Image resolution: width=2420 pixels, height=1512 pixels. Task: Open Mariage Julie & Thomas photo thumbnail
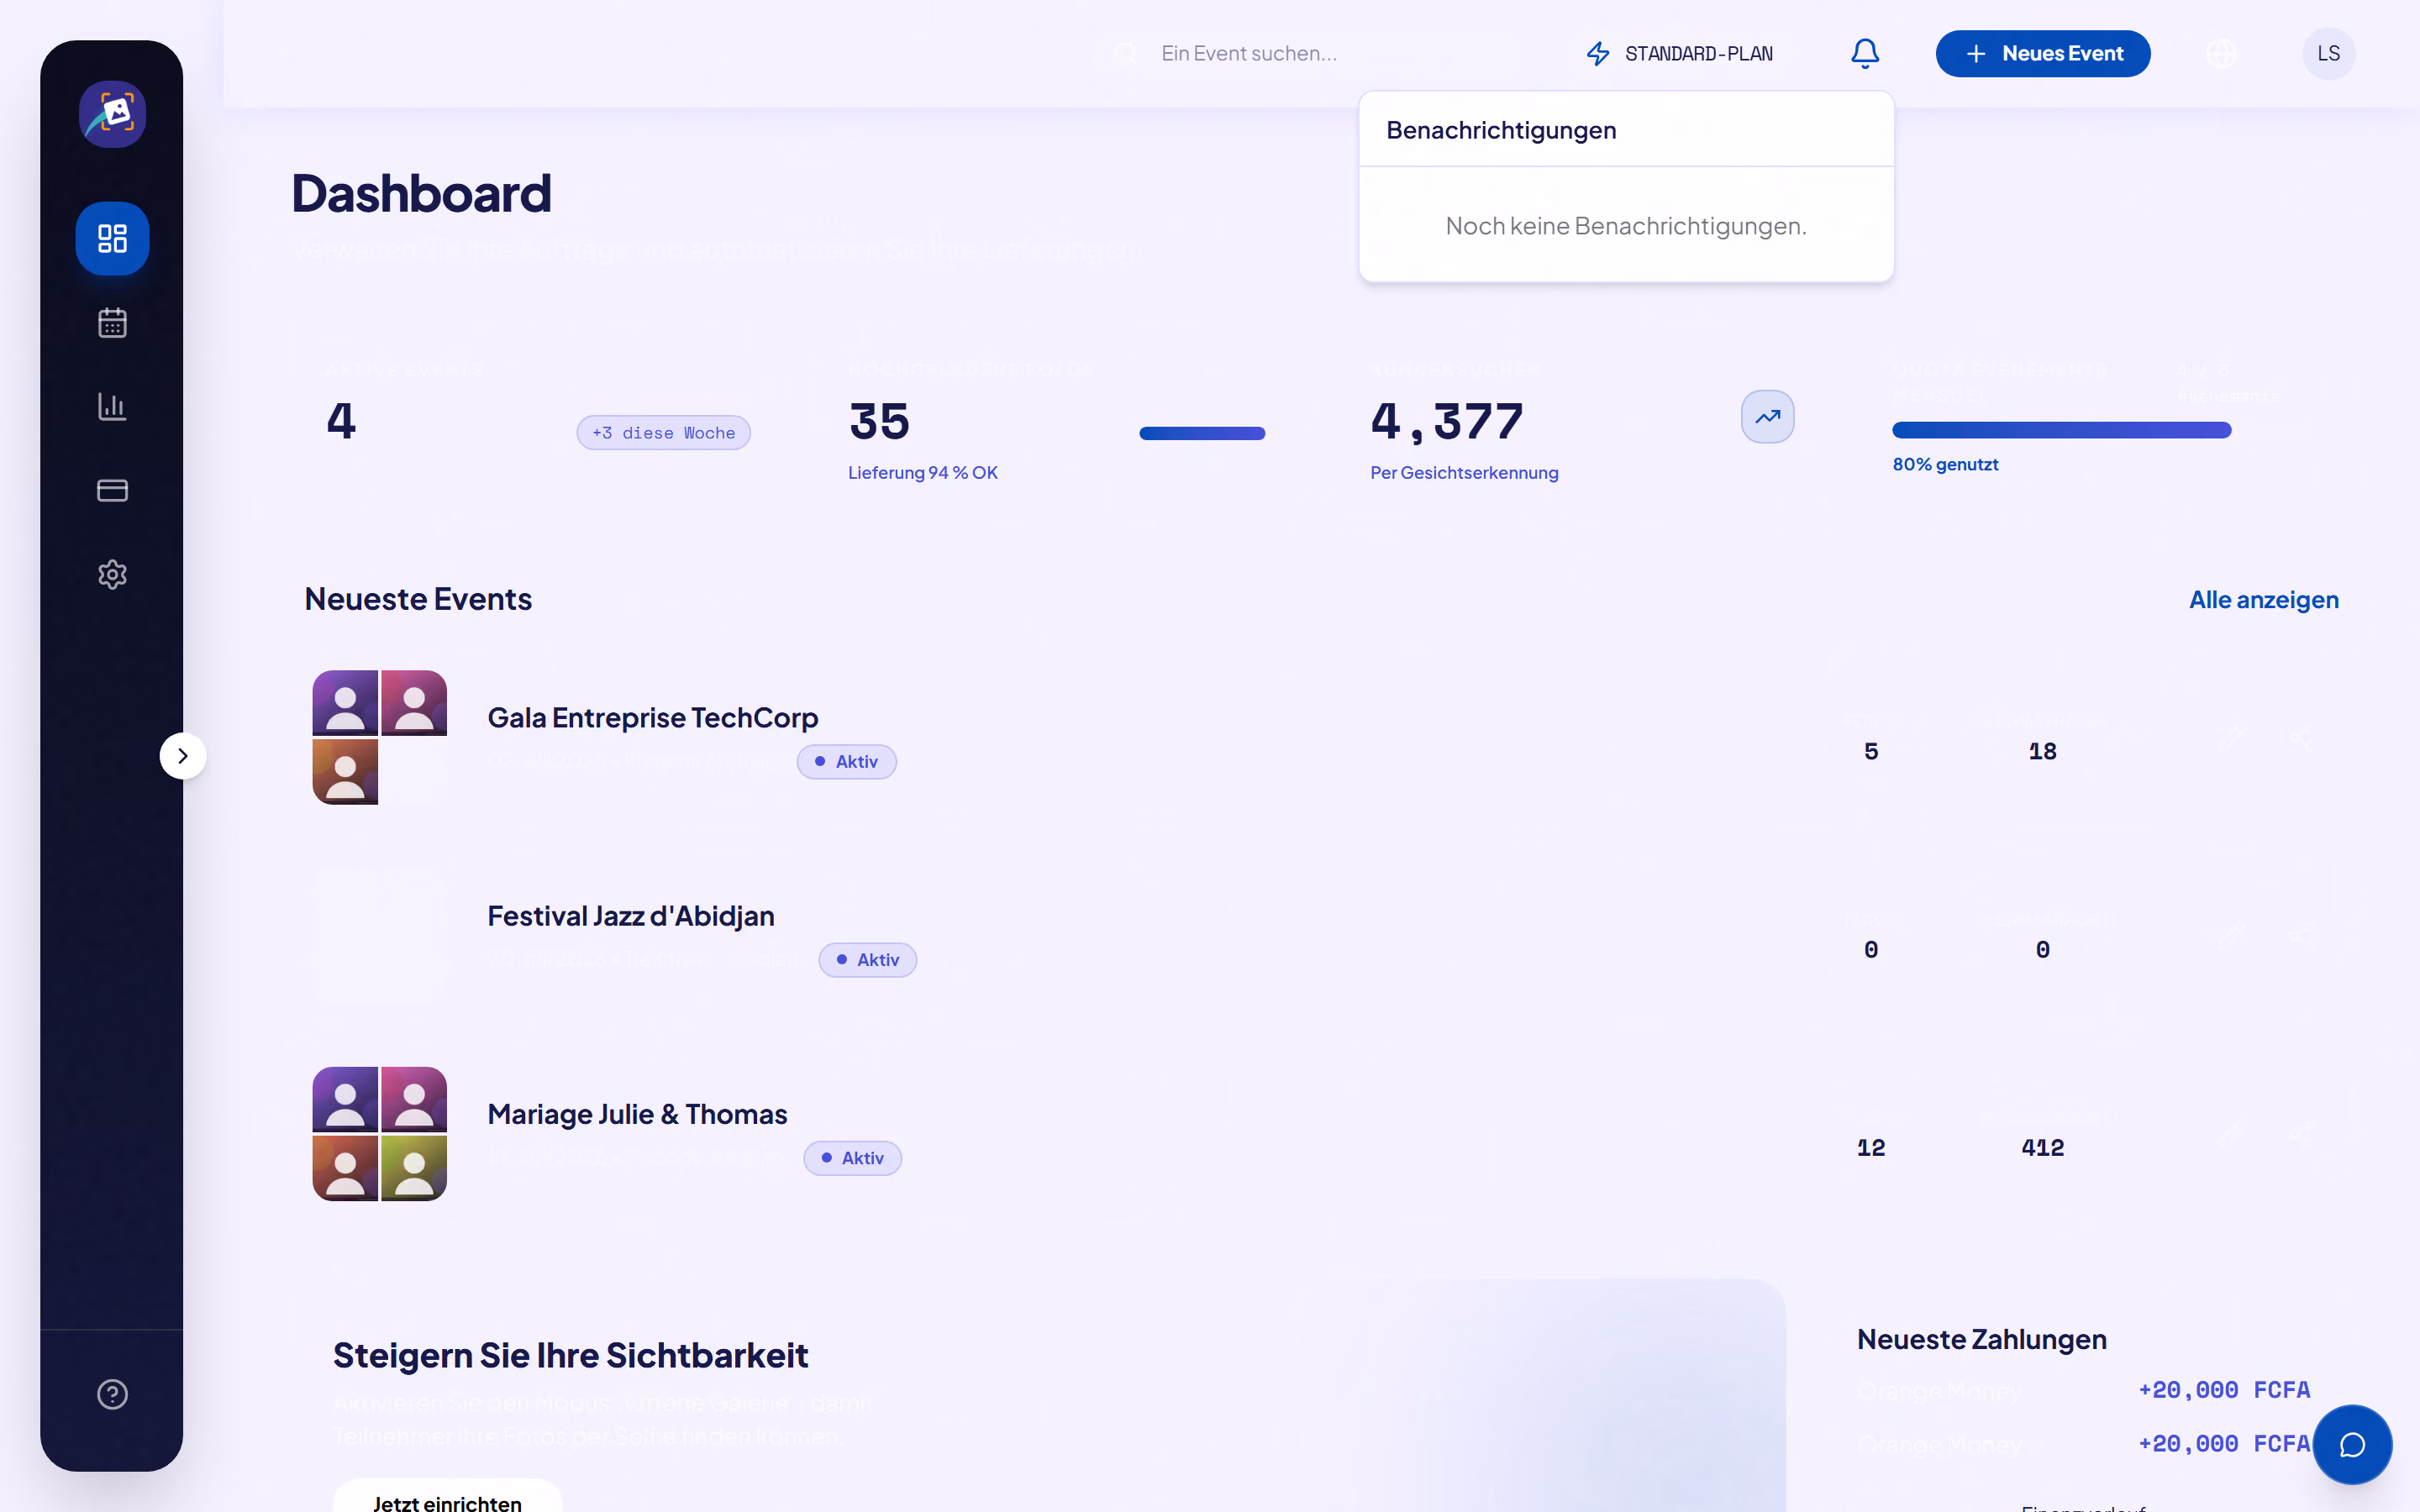point(379,1133)
